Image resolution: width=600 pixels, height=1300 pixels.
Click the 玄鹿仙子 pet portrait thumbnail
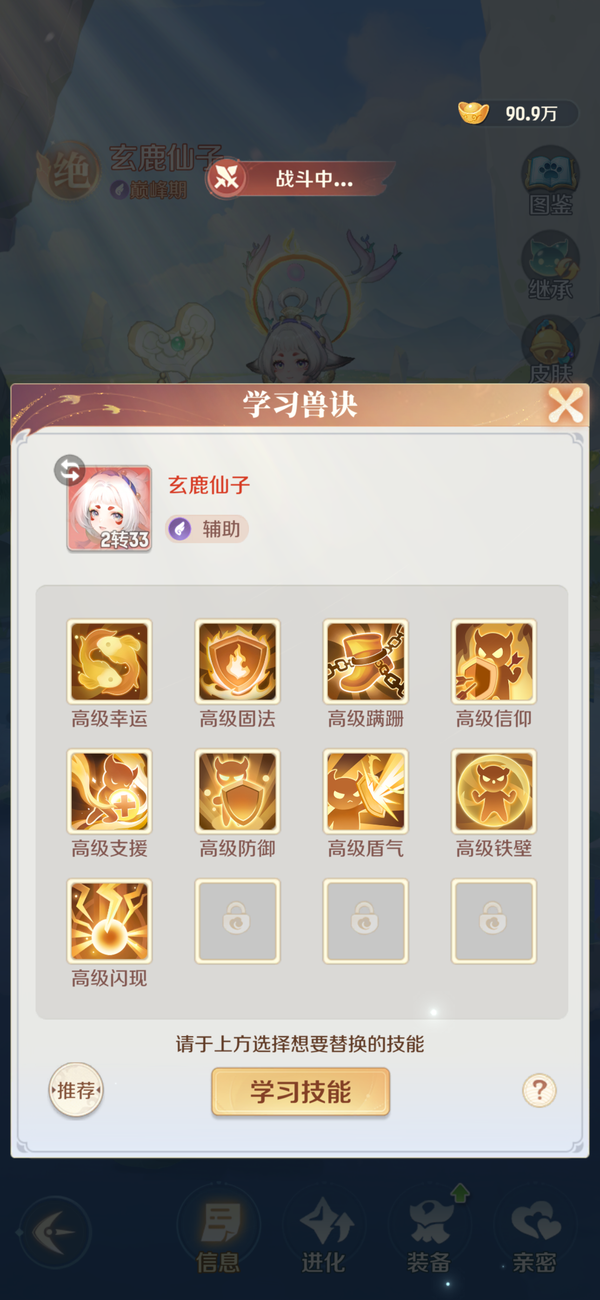tap(109, 508)
